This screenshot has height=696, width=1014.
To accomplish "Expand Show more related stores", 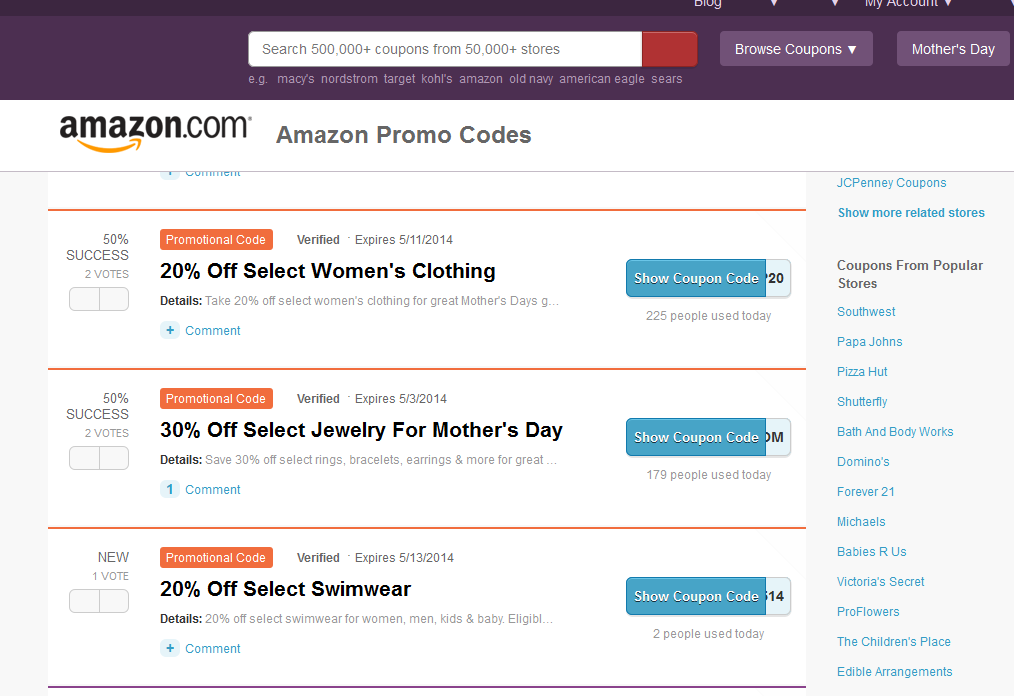I will pyautogui.click(x=910, y=213).
